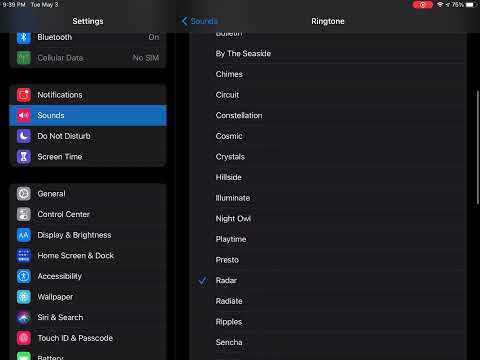
Task: Choose Presto ringtone
Action: pos(328,260)
